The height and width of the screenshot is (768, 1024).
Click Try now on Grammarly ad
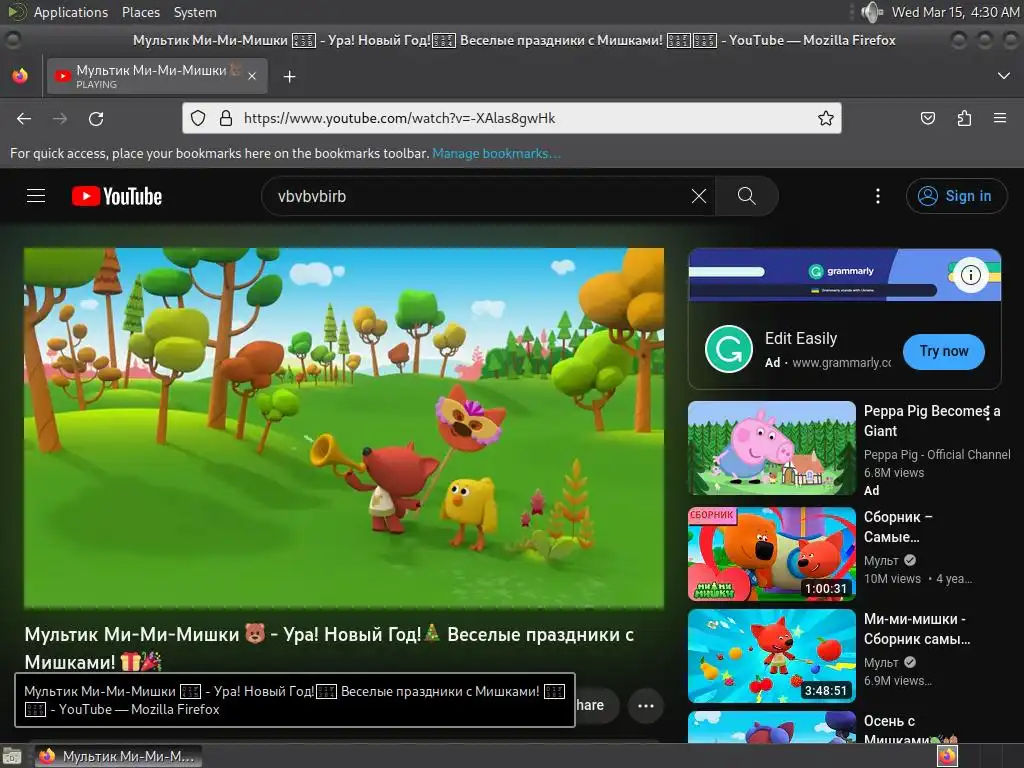944,351
